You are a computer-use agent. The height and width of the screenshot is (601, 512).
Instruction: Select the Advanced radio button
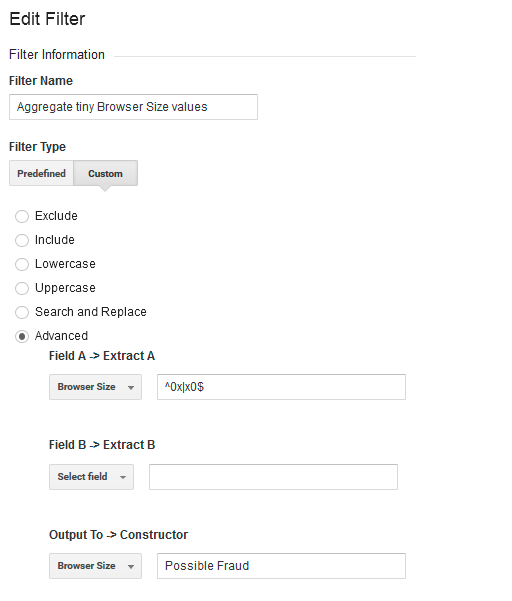click(22, 336)
